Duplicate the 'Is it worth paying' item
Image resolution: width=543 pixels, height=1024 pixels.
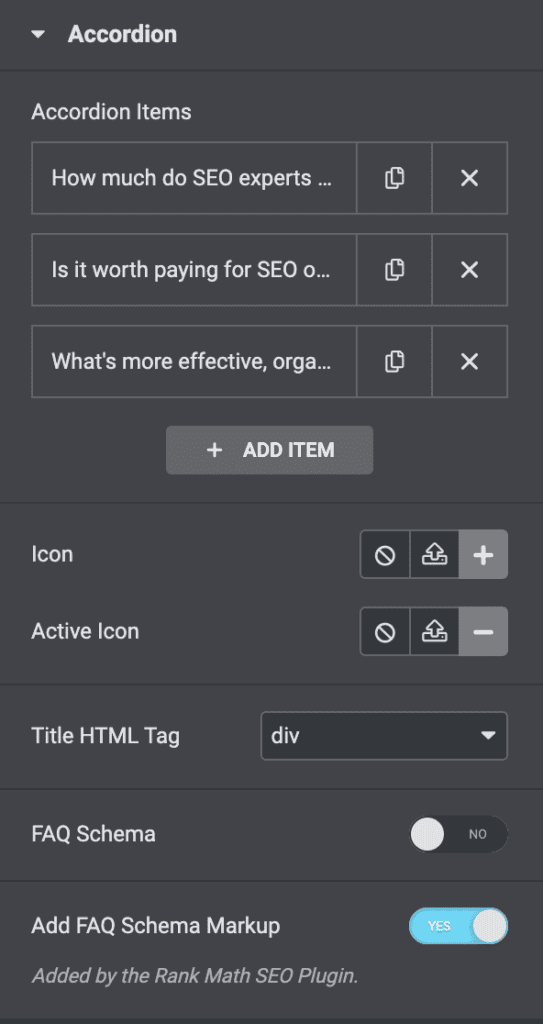coord(394,270)
